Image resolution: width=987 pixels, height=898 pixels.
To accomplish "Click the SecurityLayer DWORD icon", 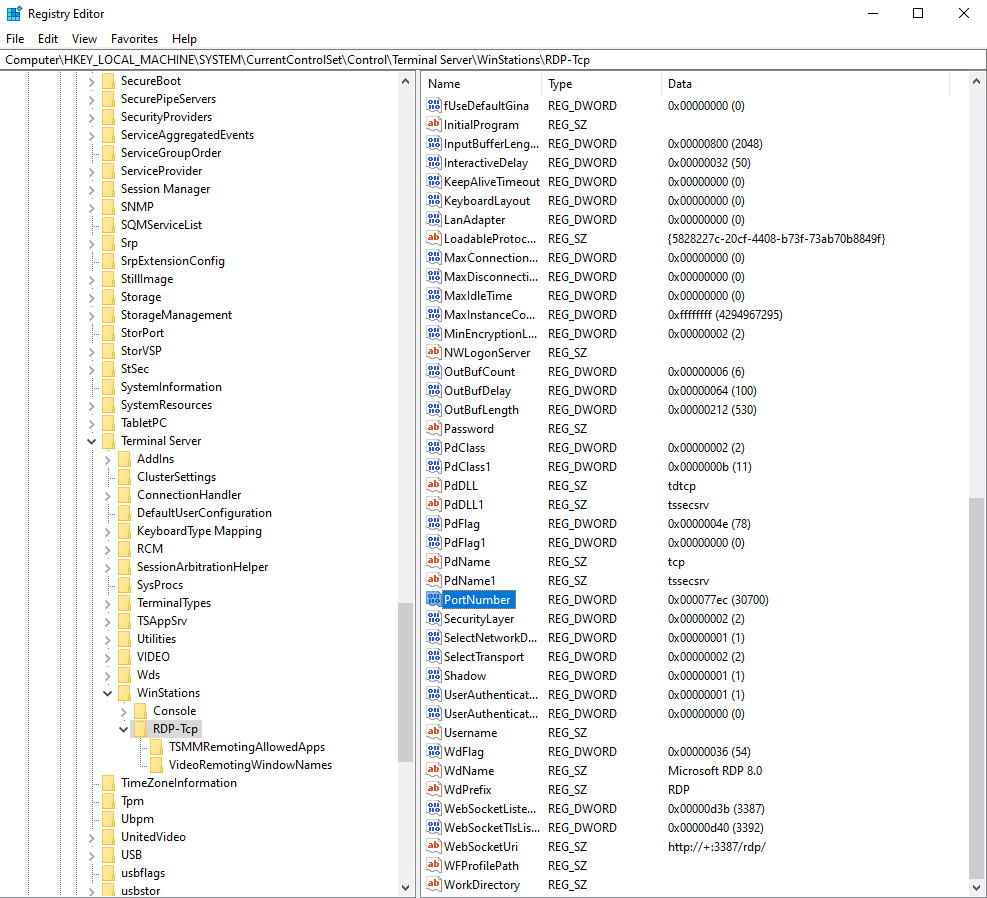I will (433, 619).
